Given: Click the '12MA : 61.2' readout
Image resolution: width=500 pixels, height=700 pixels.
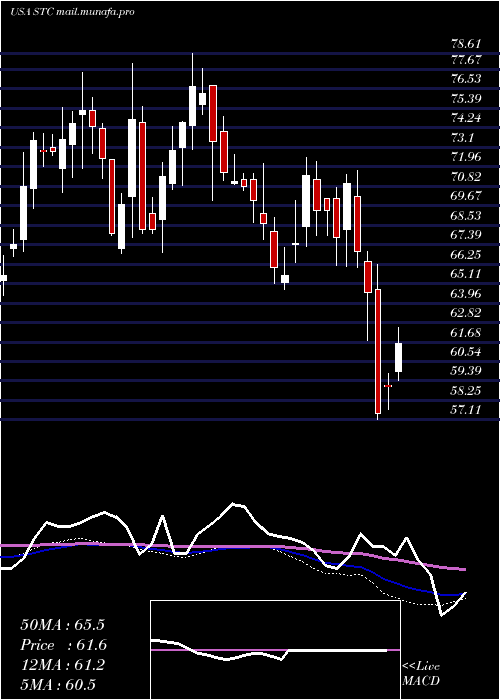Looking at the screenshot, I should [62, 665].
